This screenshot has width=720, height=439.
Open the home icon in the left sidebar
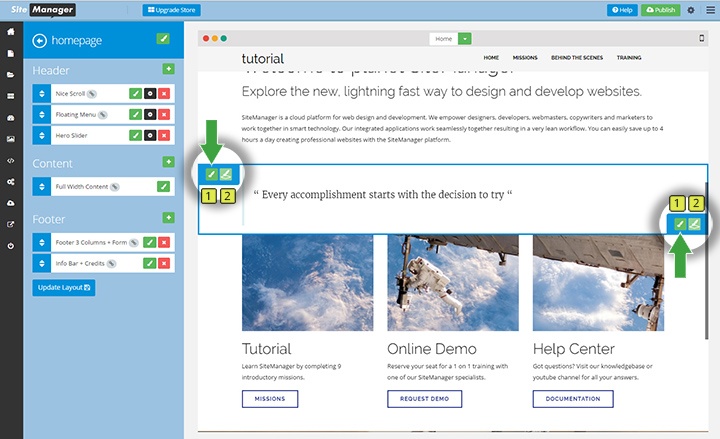pyautogui.click(x=11, y=32)
